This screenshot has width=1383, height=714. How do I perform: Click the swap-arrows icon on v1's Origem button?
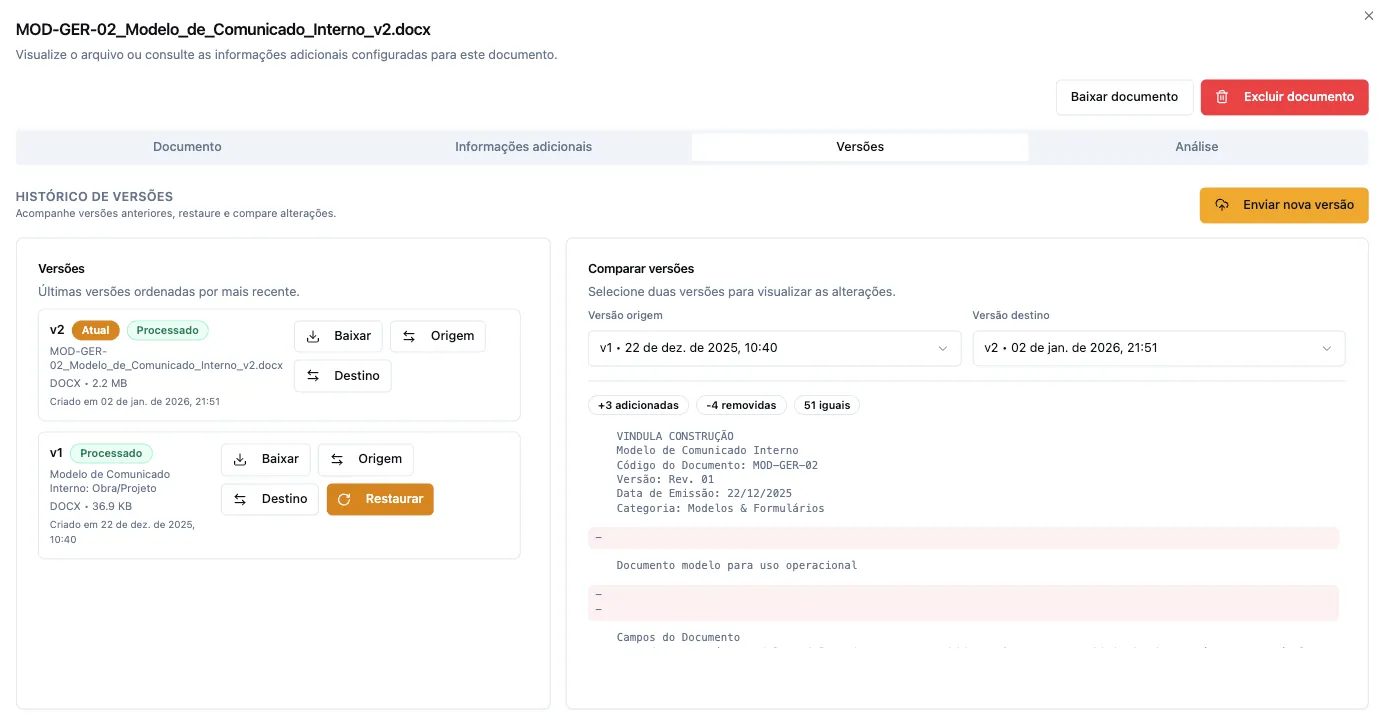337,459
